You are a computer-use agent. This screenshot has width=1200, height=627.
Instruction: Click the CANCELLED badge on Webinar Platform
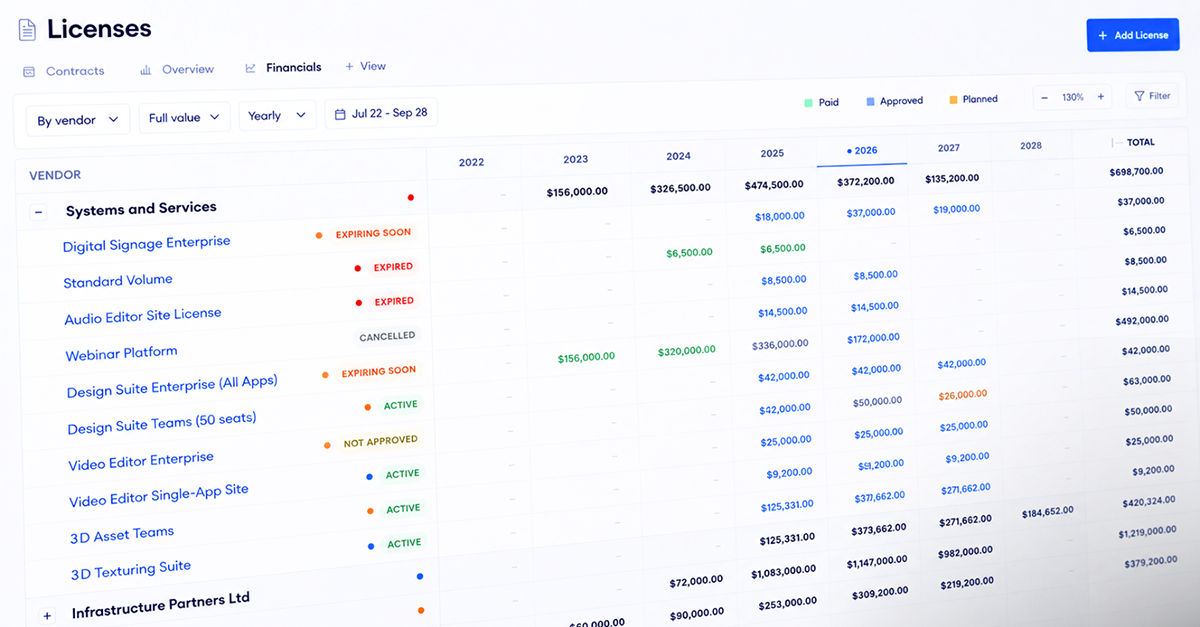coord(387,337)
